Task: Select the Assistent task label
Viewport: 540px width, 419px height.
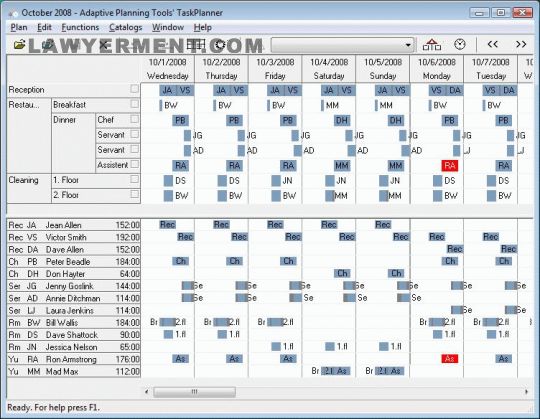Action: [113, 165]
